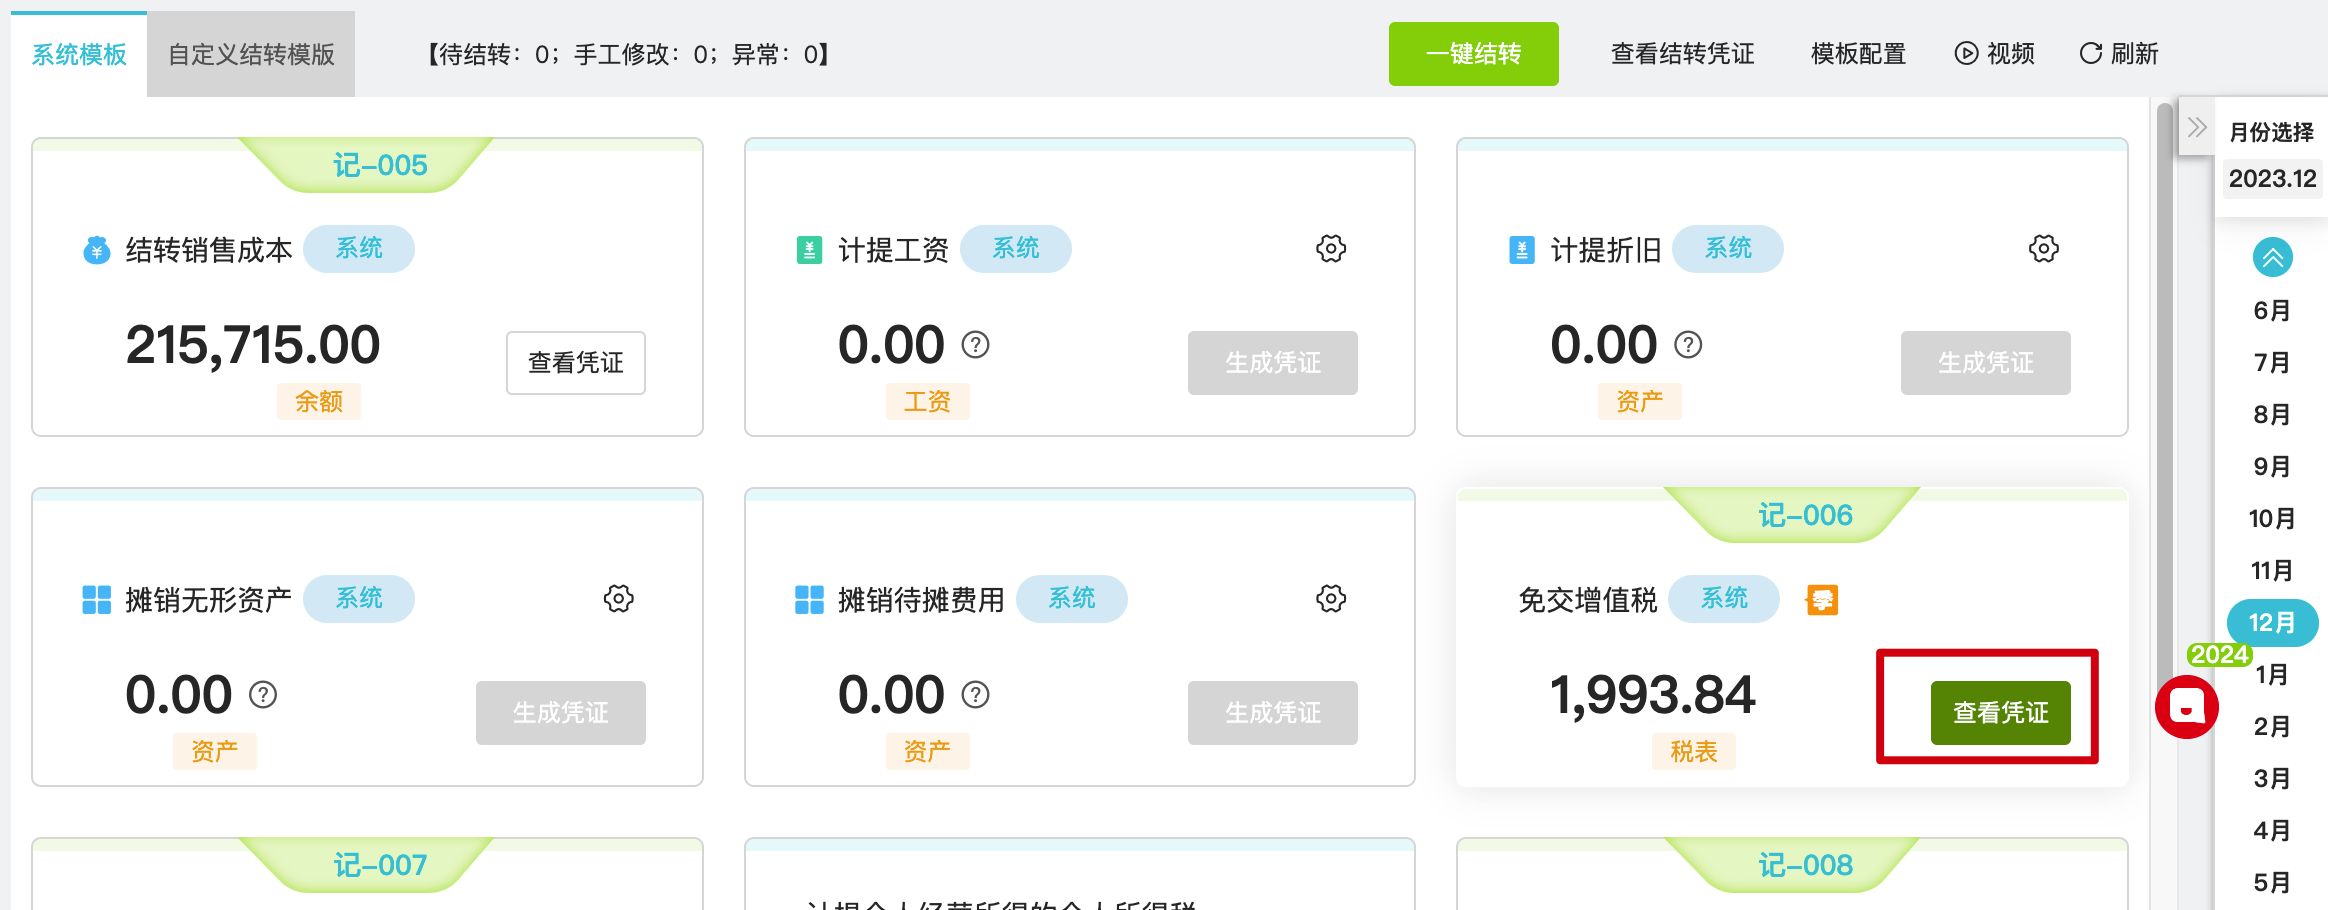Open 查看结转凭证 link
The width and height of the screenshot is (2328, 910).
pyautogui.click(x=1682, y=54)
